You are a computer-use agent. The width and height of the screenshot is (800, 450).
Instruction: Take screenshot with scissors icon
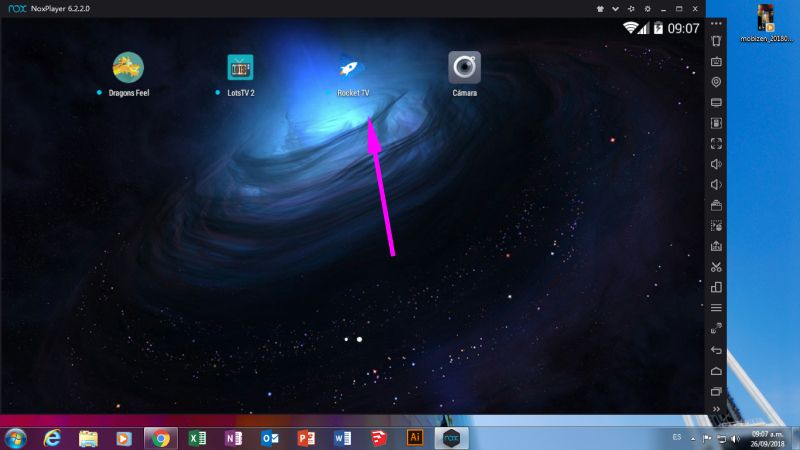716,267
